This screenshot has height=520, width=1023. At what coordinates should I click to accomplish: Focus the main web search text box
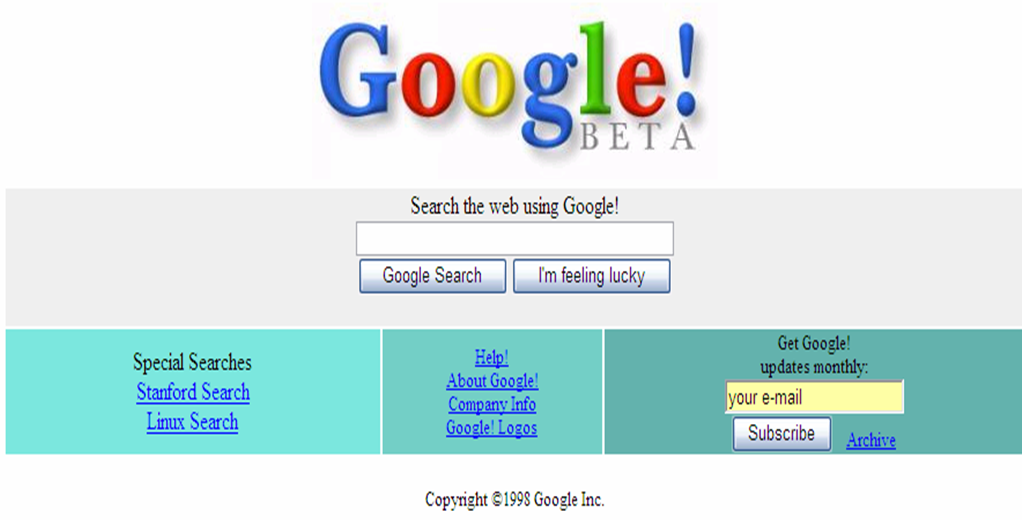click(515, 238)
